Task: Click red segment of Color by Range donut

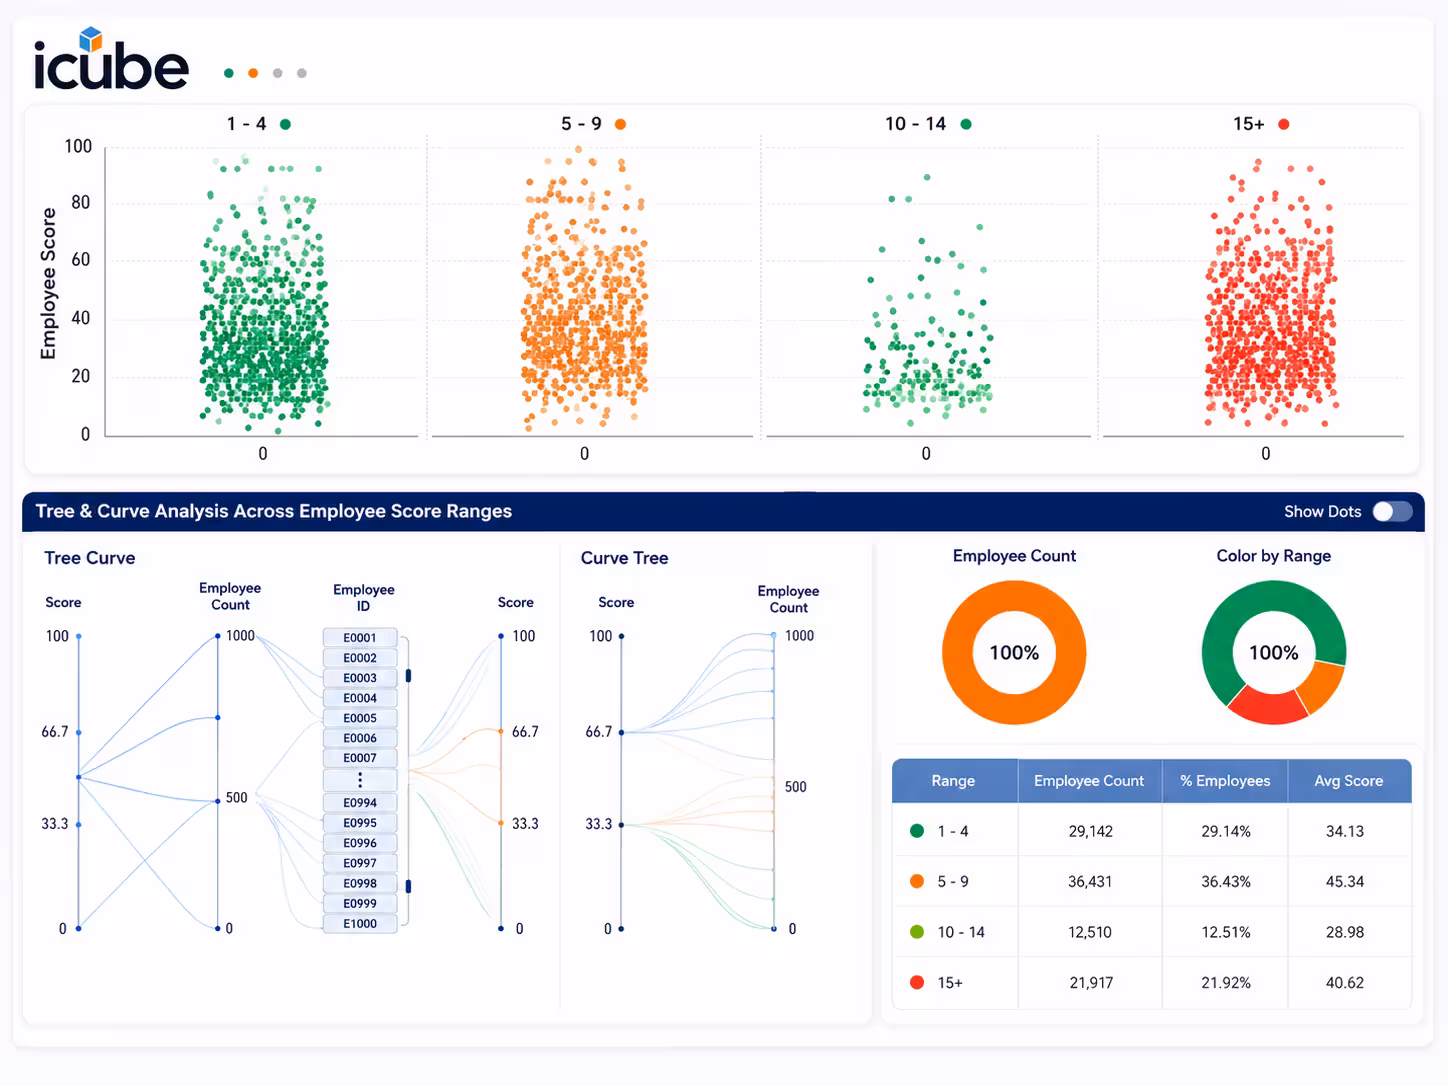Action: pos(1267,706)
